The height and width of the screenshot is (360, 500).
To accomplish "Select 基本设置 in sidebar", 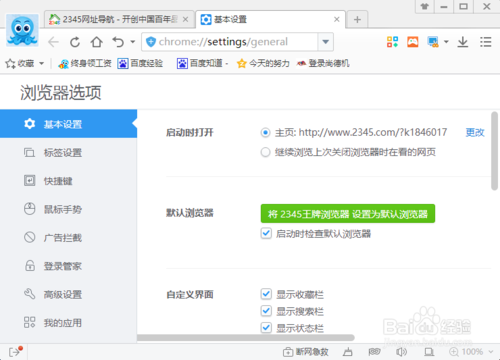I will click(x=68, y=124).
